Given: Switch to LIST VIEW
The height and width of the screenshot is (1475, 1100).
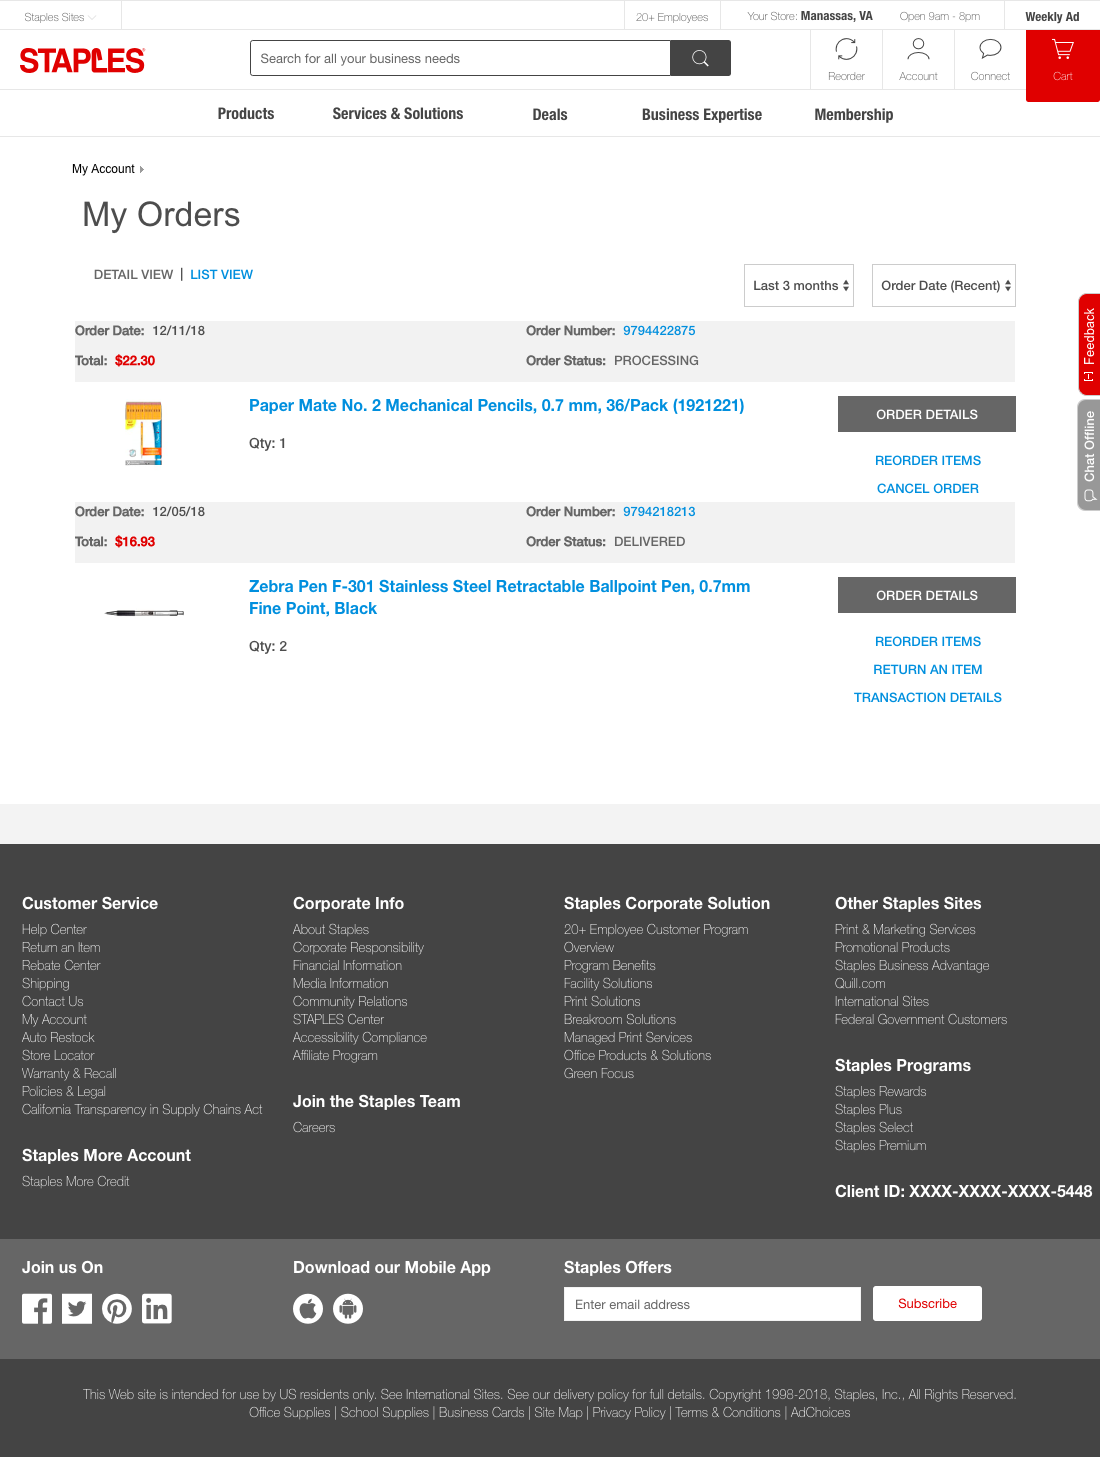Looking at the screenshot, I should click(221, 274).
